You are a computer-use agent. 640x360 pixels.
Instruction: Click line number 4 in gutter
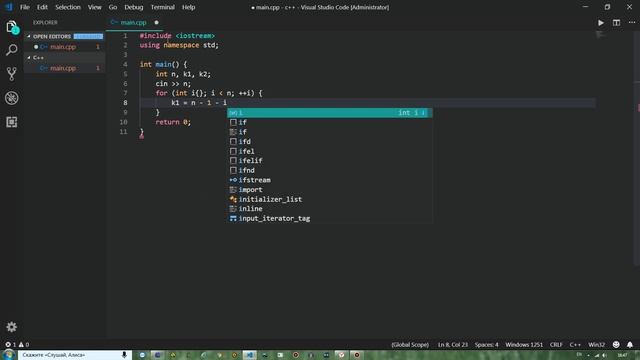click(x=125, y=64)
